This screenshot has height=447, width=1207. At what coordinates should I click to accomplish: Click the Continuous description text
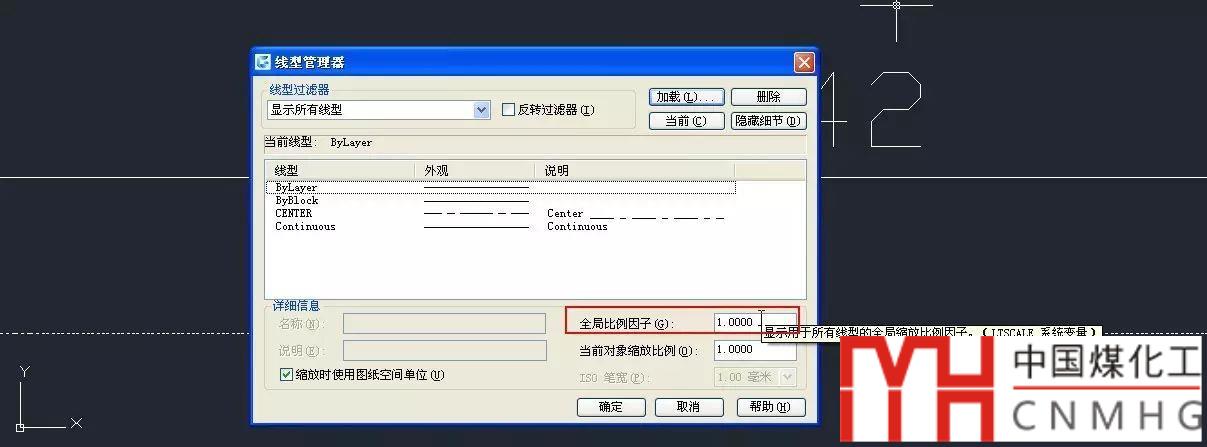(577, 227)
